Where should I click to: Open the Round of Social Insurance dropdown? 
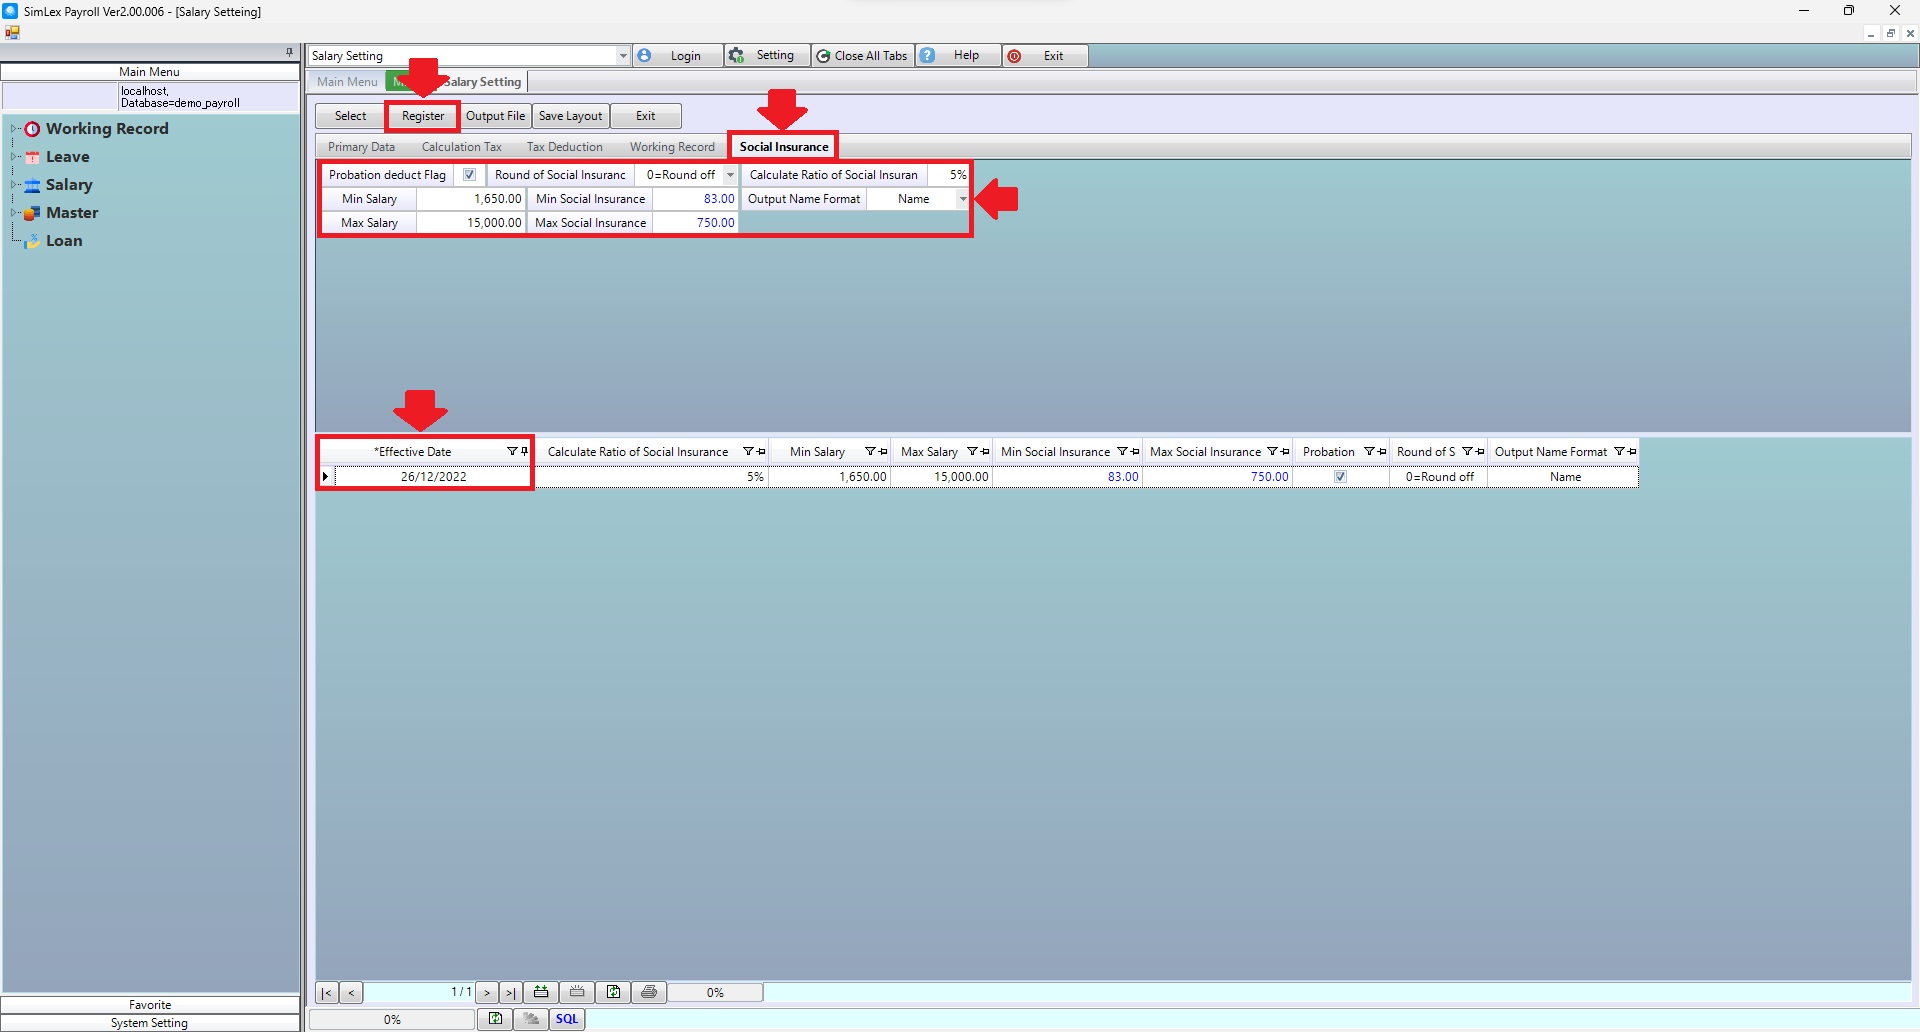(x=730, y=175)
